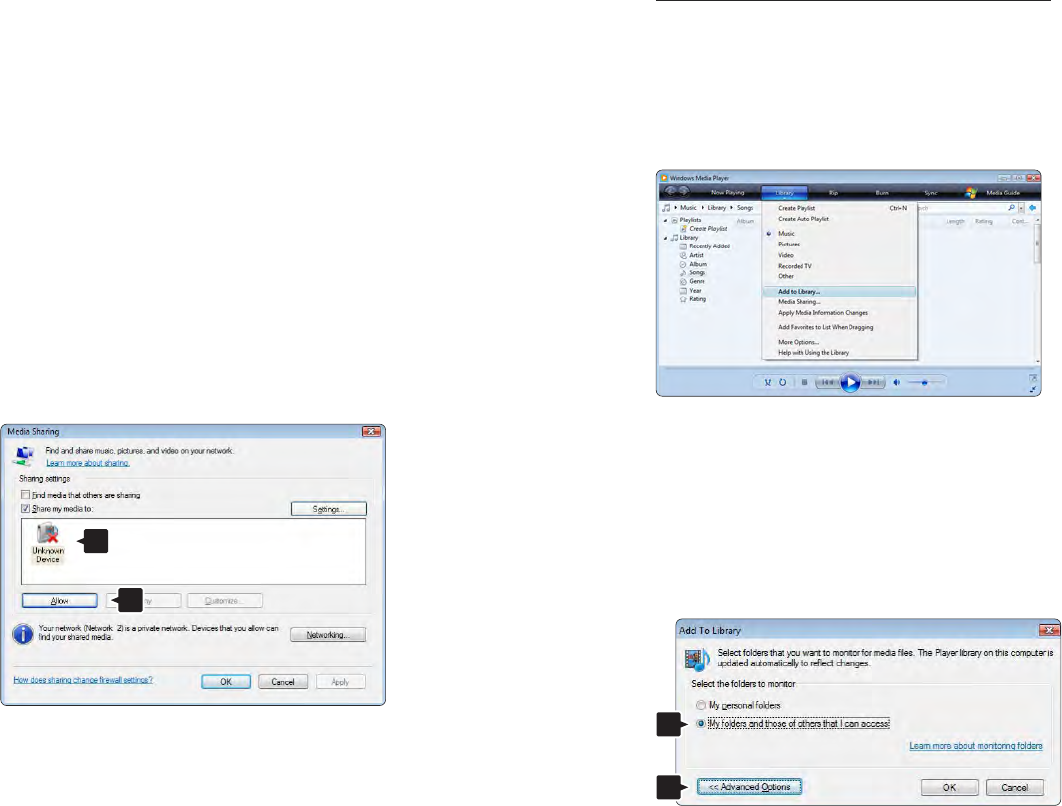The image size is (1062, 806).
Task: Open the Sync tab
Action: (931, 193)
